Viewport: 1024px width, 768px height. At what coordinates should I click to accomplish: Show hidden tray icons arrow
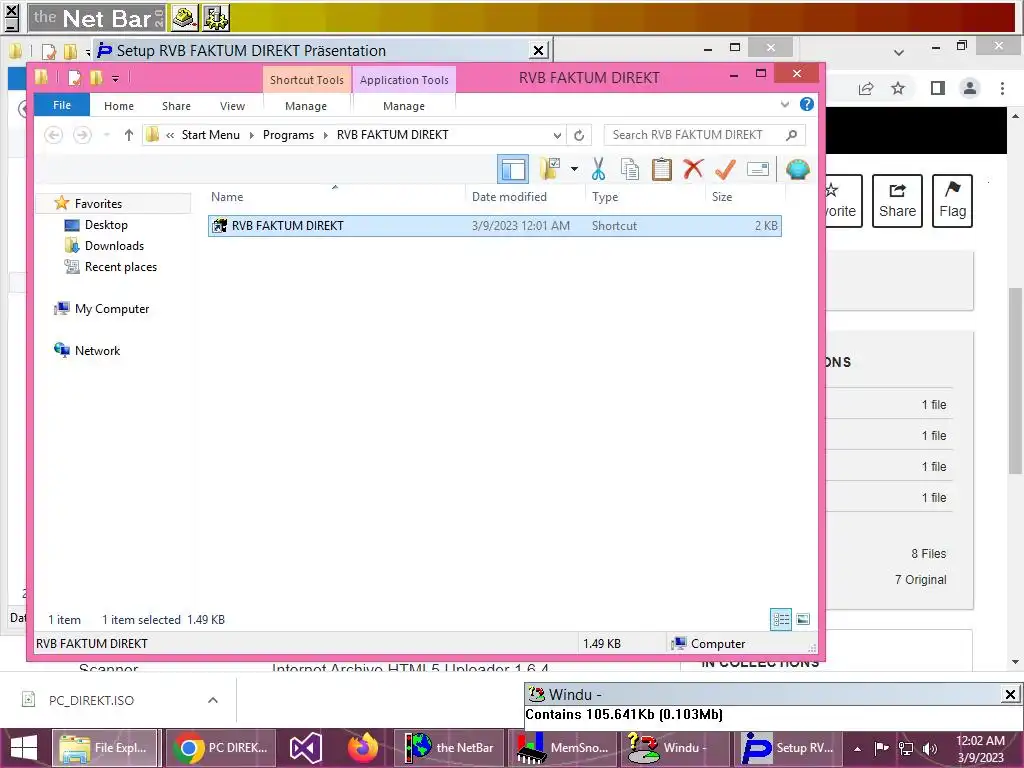[x=857, y=748]
